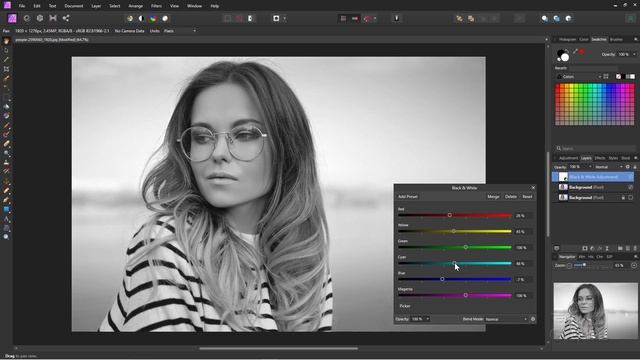This screenshot has height=360, width=640.
Task: Close the Black & White dialog
Action: [x=533, y=188]
